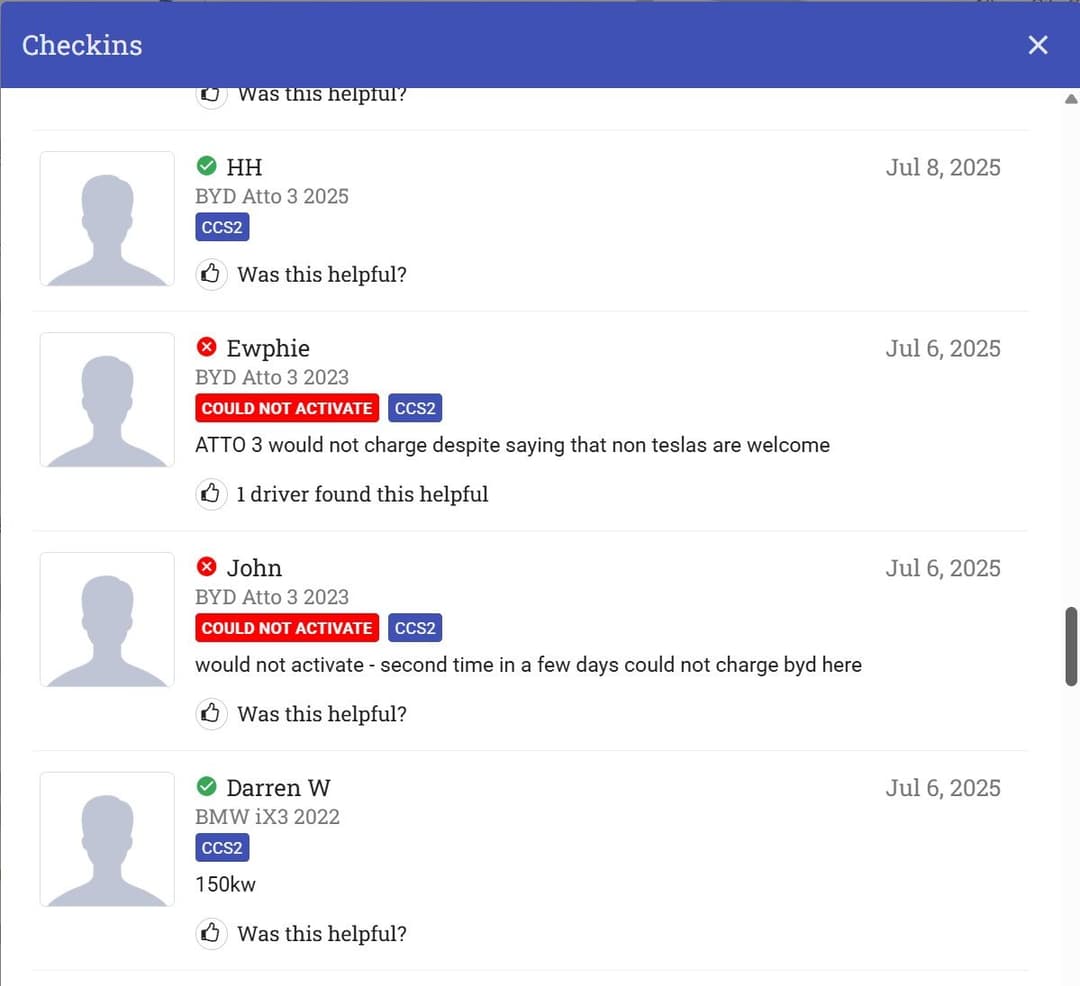Open the '1 driver found this helpful' link
This screenshot has width=1080, height=986.
coord(362,493)
